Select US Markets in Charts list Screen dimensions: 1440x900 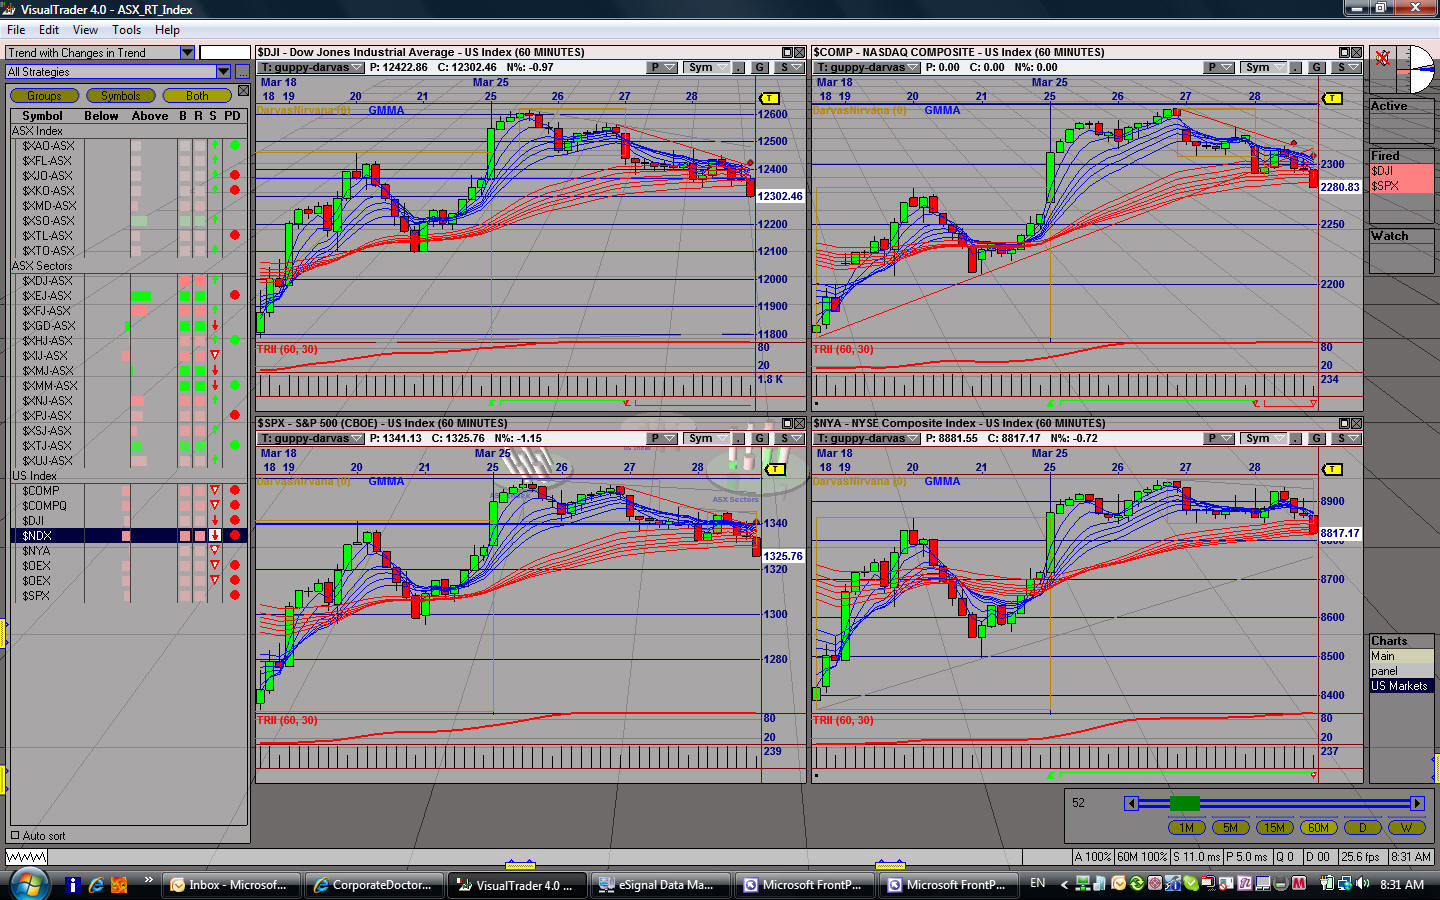1400,686
